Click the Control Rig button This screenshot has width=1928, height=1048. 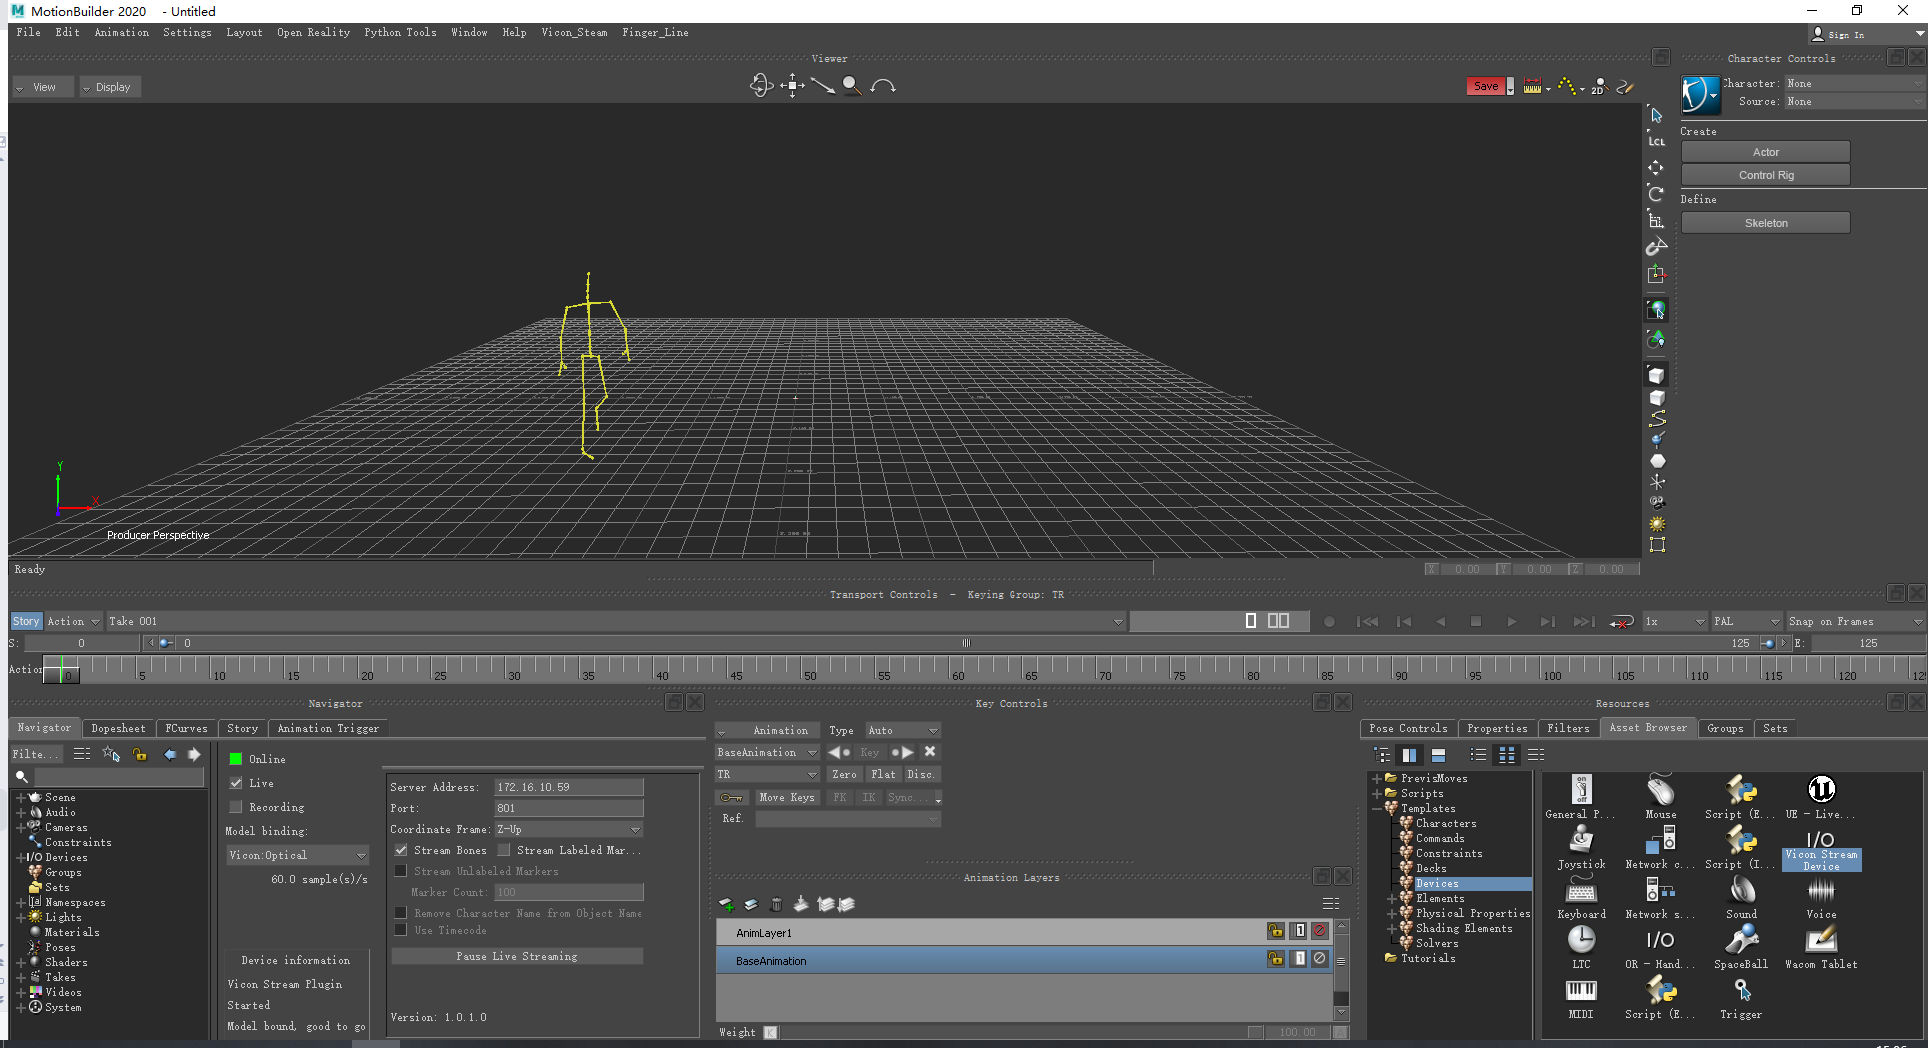click(x=1765, y=175)
